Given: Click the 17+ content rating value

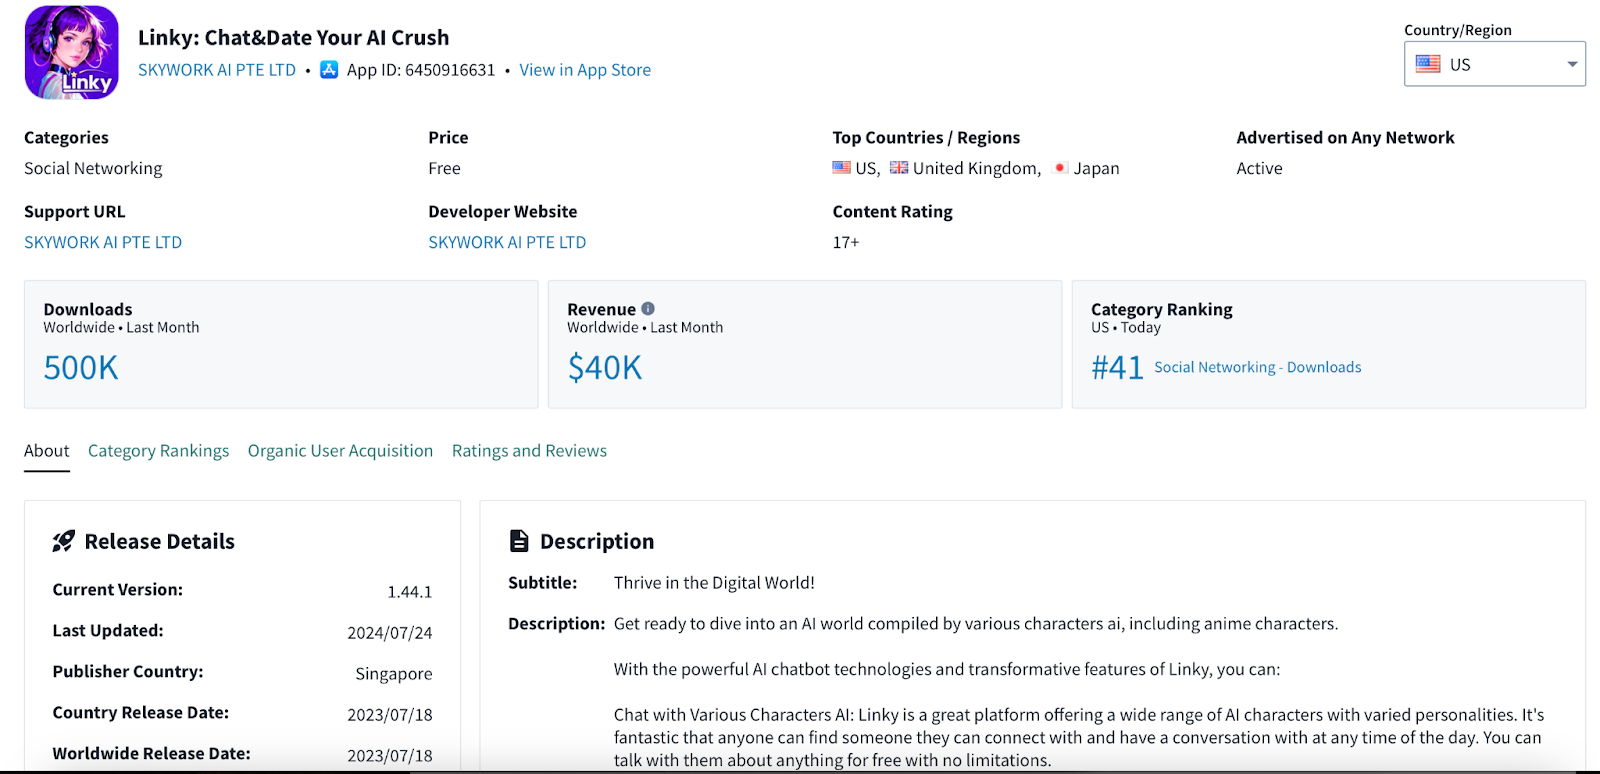Looking at the screenshot, I should (x=846, y=242).
